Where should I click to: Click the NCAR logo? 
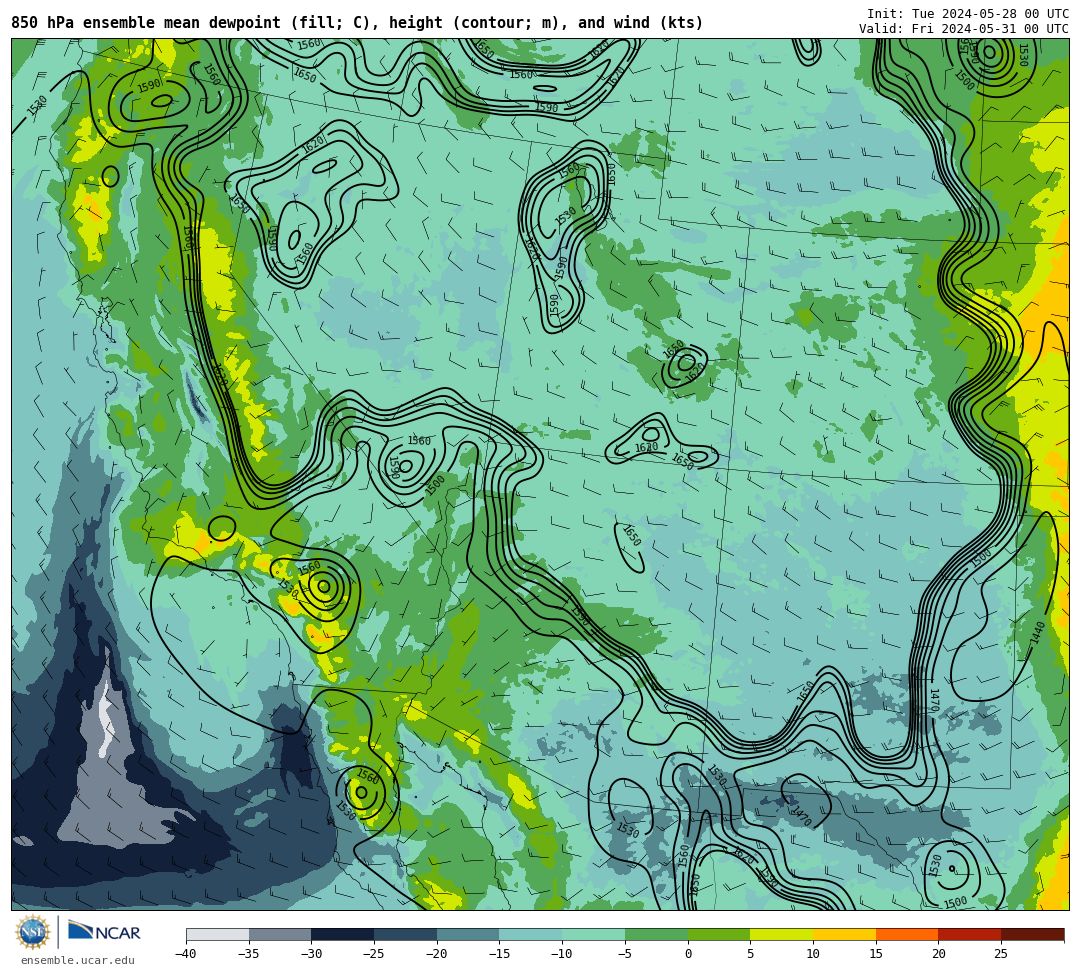[104, 932]
